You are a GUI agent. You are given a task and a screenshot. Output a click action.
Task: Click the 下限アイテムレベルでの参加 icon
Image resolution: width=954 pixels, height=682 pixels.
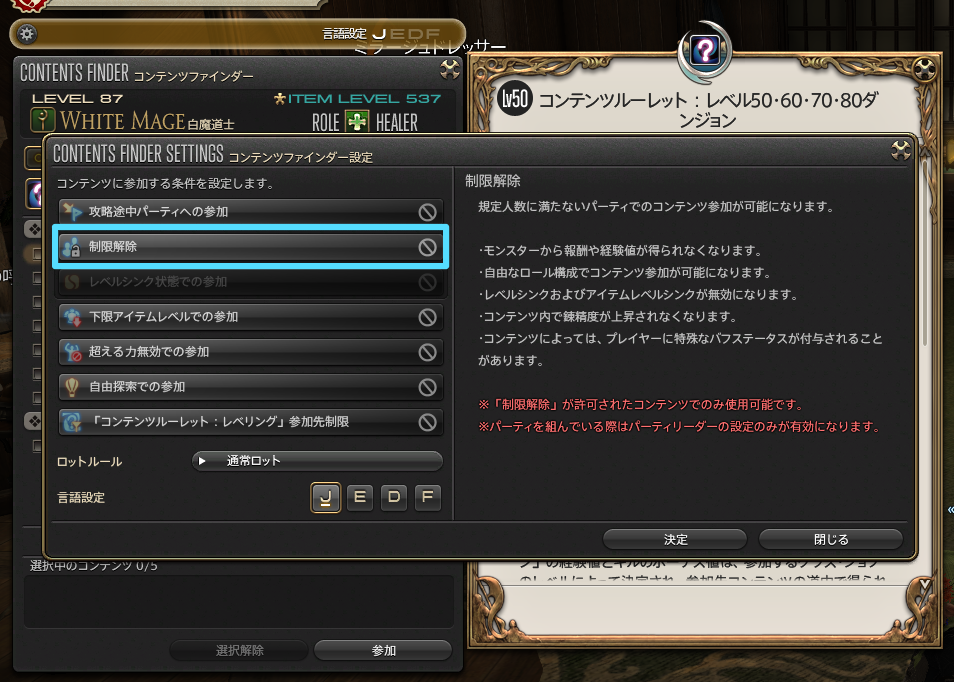click(x=72, y=317)
